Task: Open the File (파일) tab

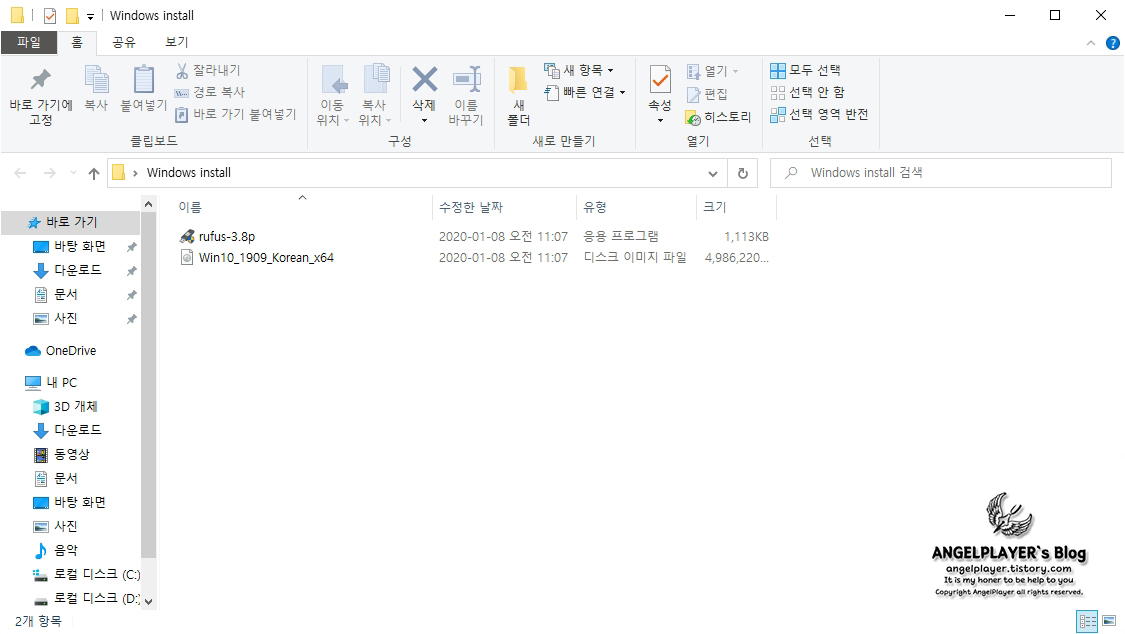Action: click(x=29, y=42)
